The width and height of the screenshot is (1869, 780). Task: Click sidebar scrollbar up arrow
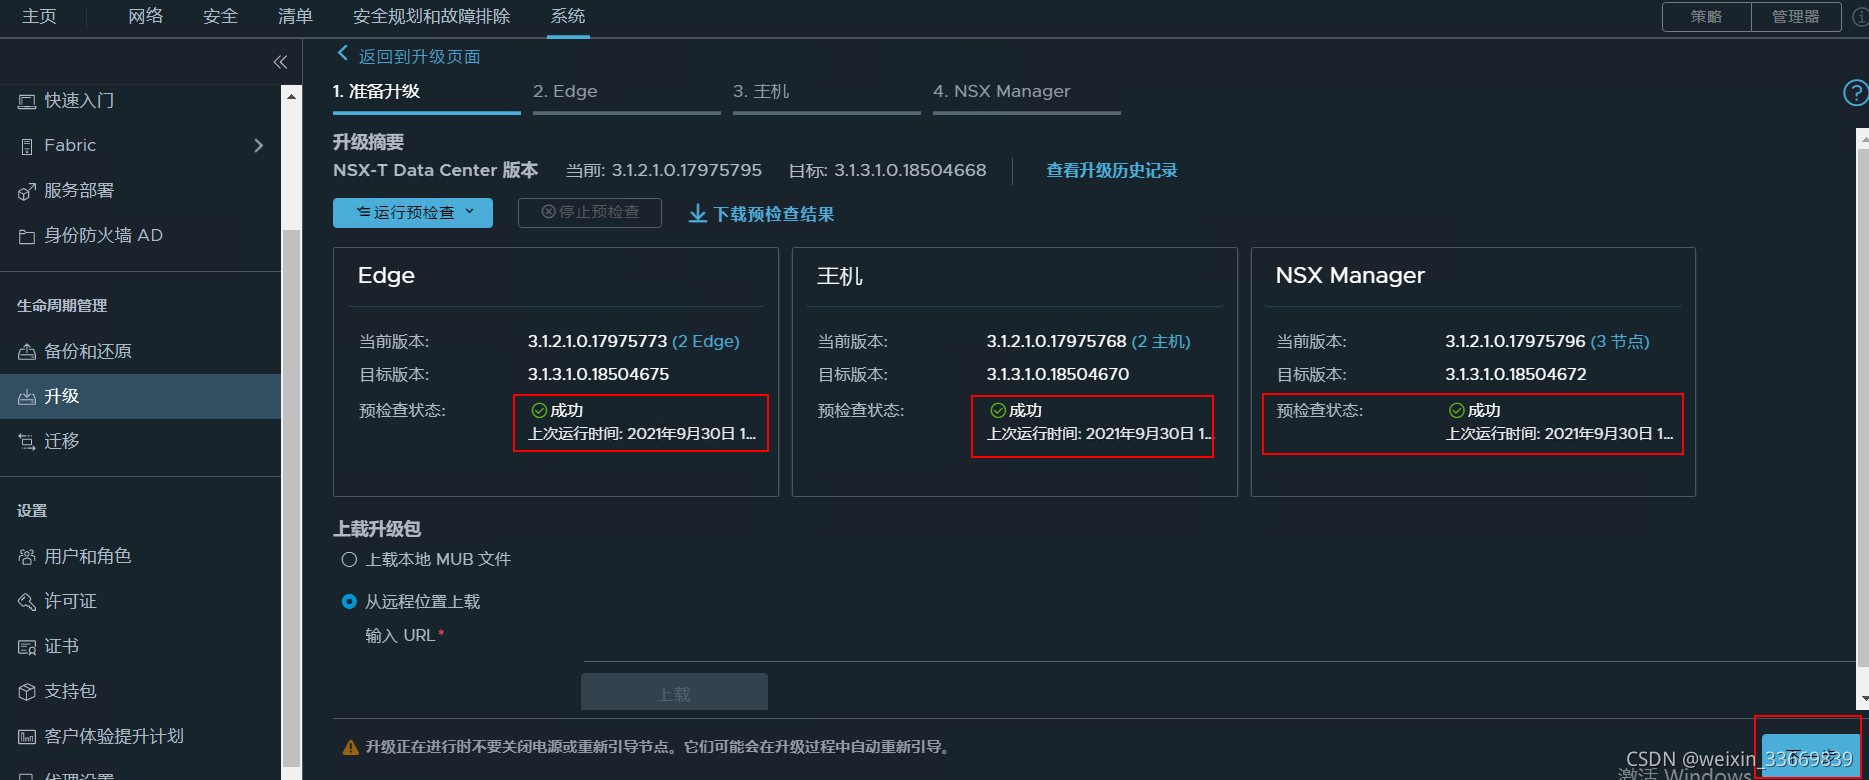291,97
